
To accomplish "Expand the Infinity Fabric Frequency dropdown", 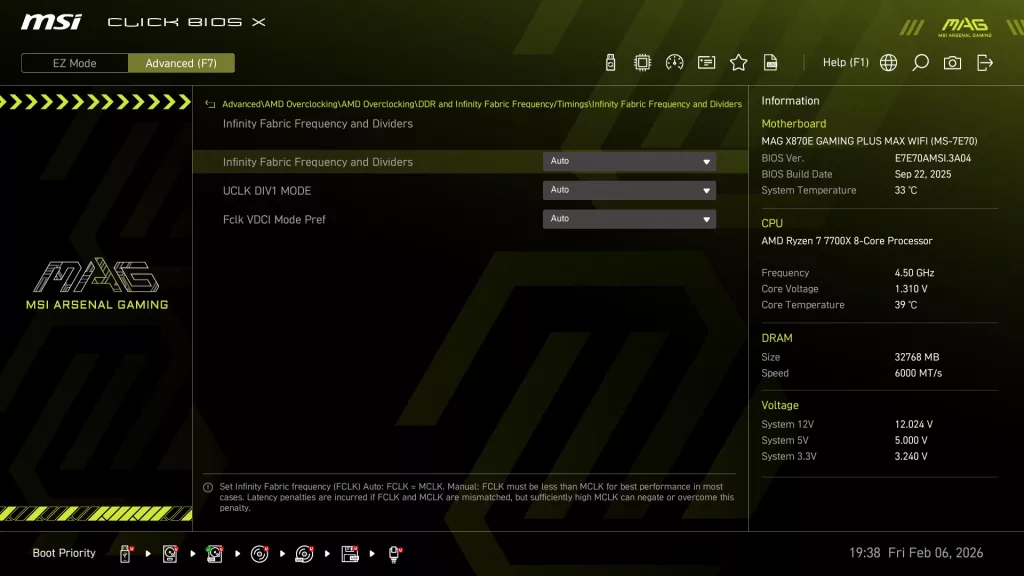I will (629, 161).
